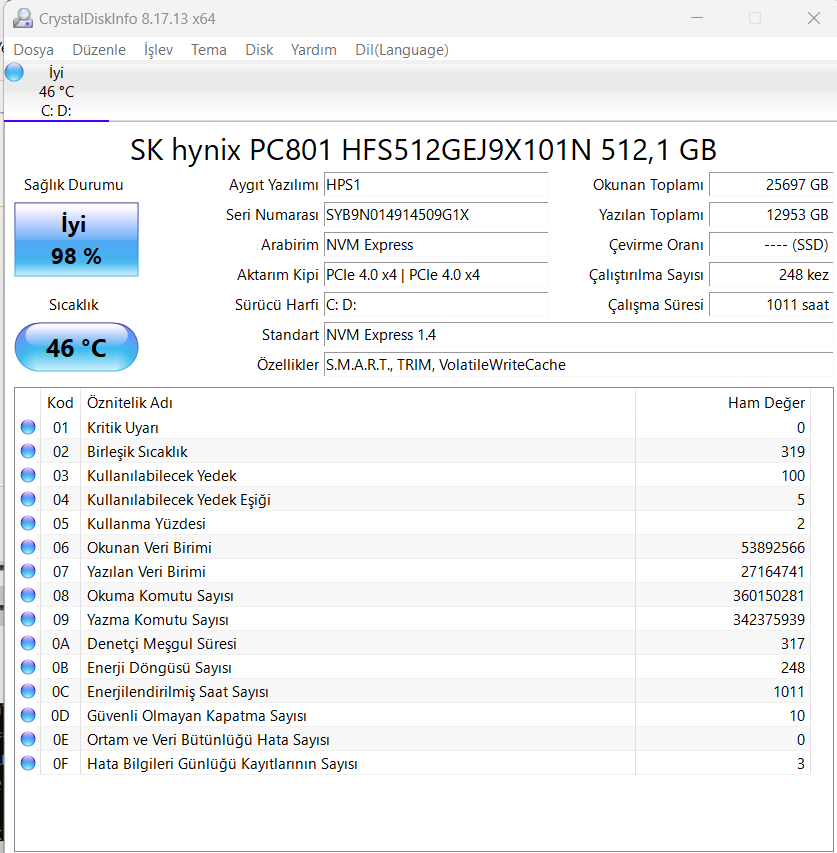Screen dimensions: 837x853
Task: Click the CrystalDiskInfo app icon in title bar
Action: pyautogui.click(x=21, y=18)
